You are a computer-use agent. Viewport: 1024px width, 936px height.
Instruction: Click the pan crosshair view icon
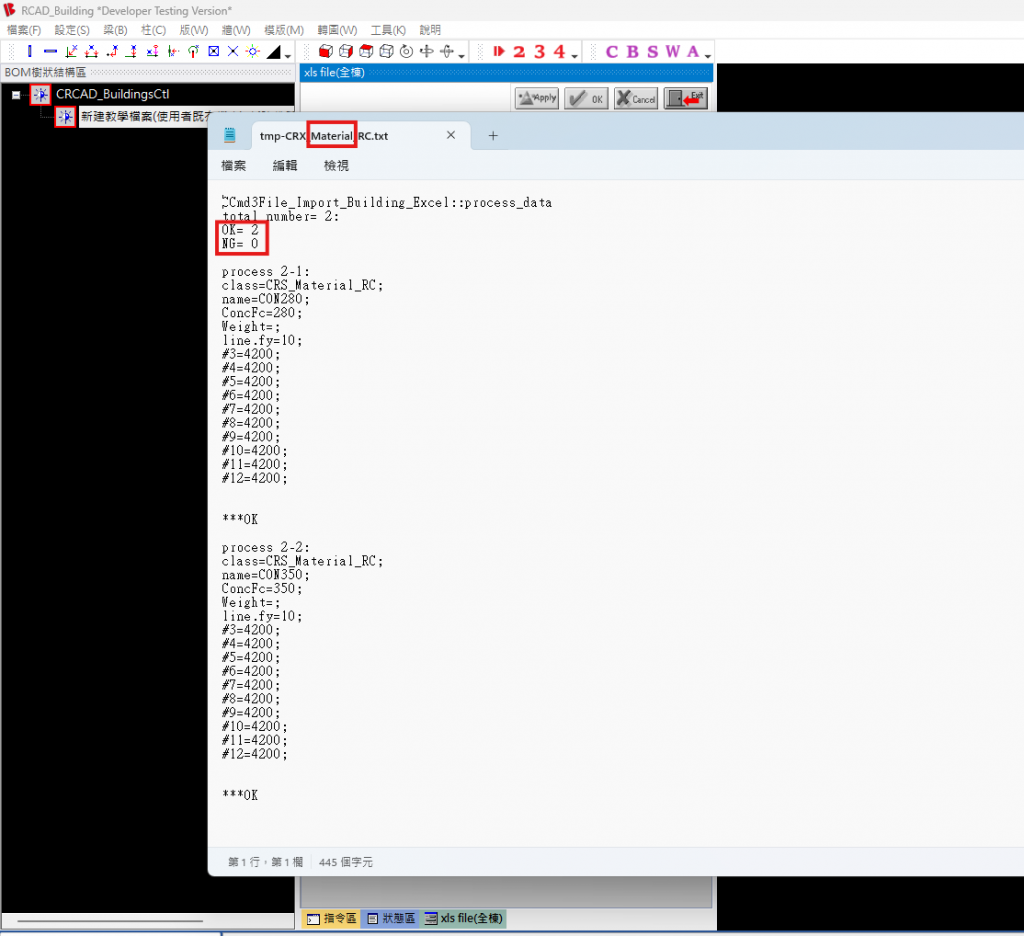tap(426, 51)
